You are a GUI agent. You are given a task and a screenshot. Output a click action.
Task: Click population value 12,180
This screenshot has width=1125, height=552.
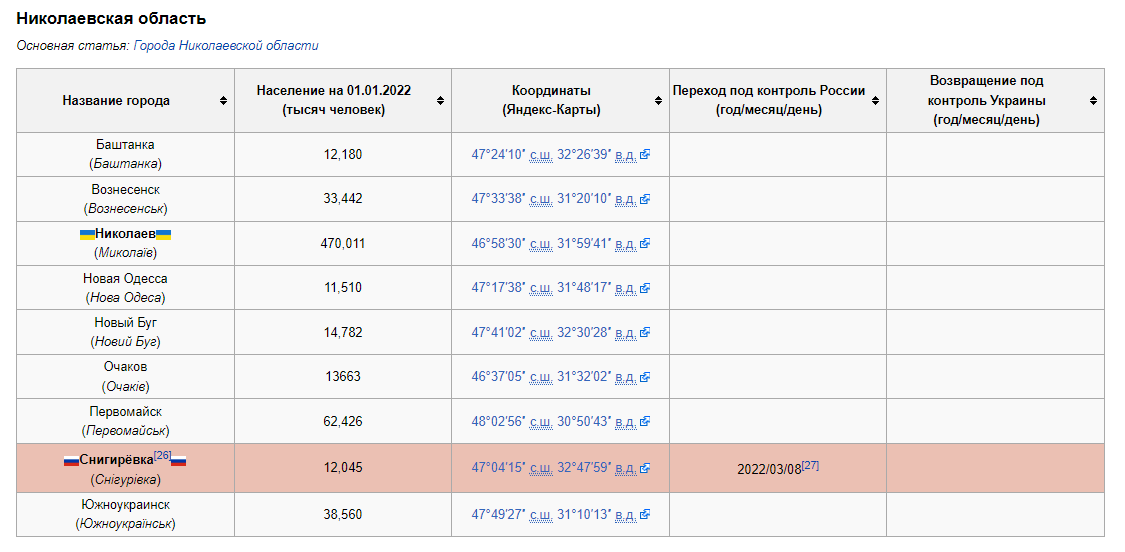[343, 154]
